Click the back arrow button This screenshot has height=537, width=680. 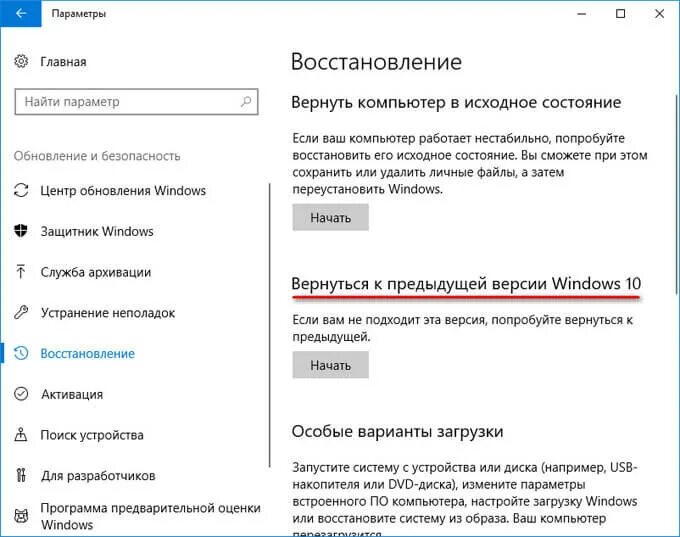(20, 13)
